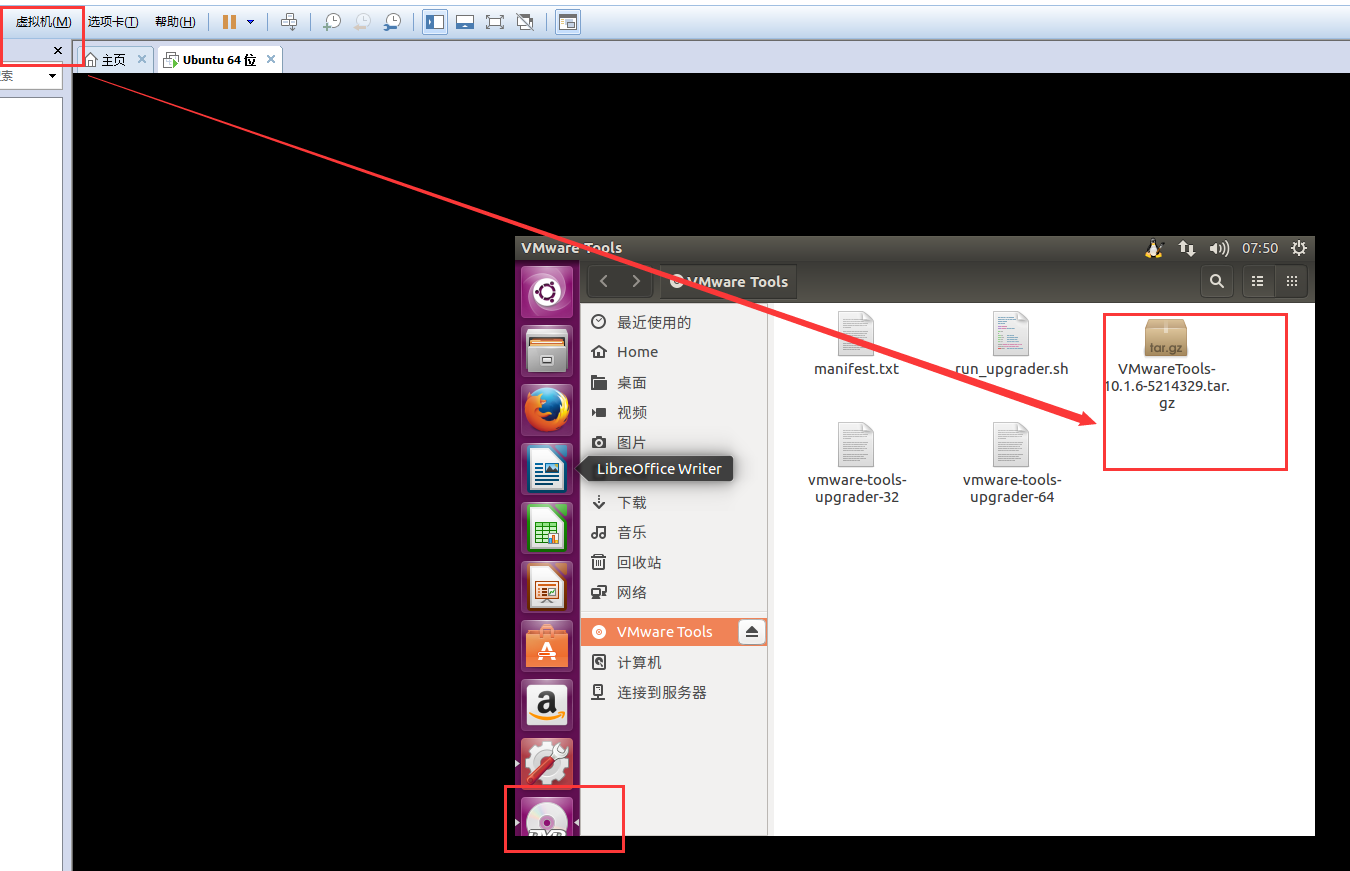Select the vmware-tools-upgrader-64 file
This screenshot has height=871, width=1350.
(1011, 462)
